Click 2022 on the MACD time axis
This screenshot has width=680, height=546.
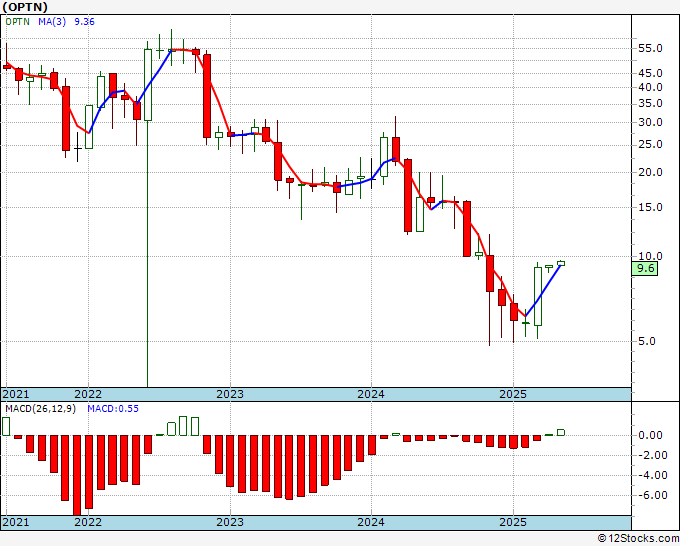click(x=88, y=522)
